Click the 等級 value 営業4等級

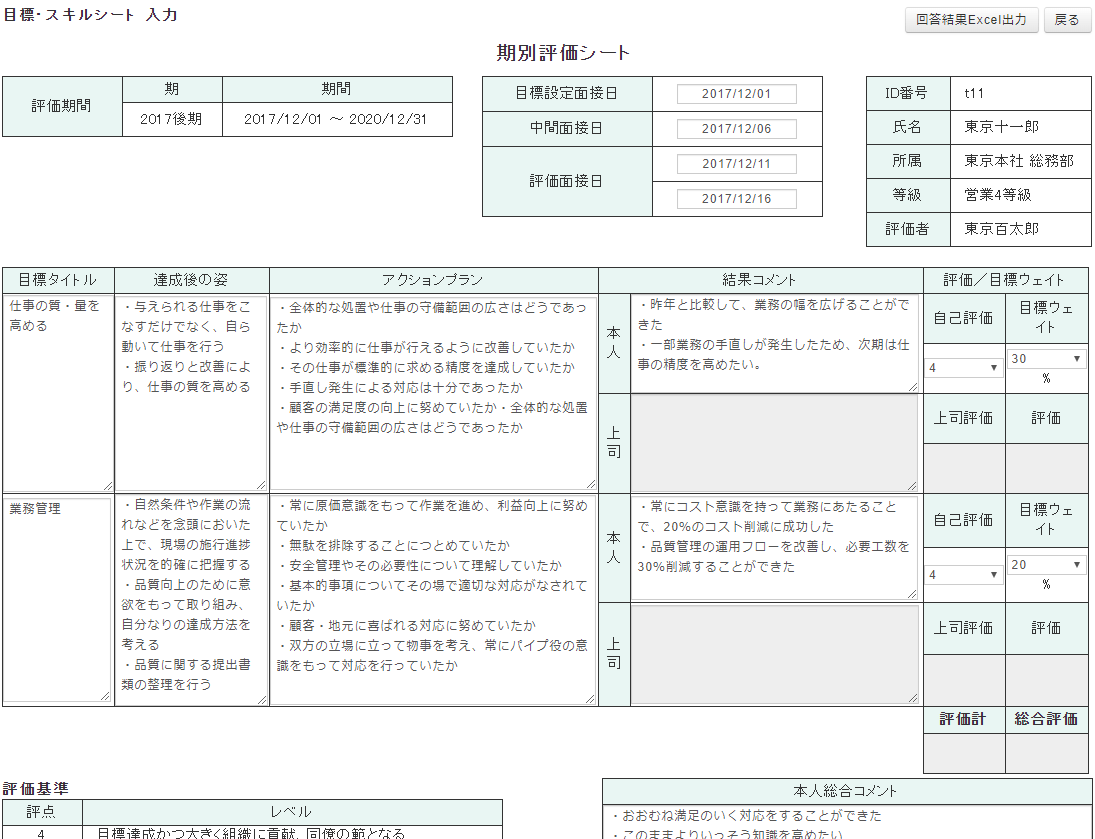(x=998, y=195)
